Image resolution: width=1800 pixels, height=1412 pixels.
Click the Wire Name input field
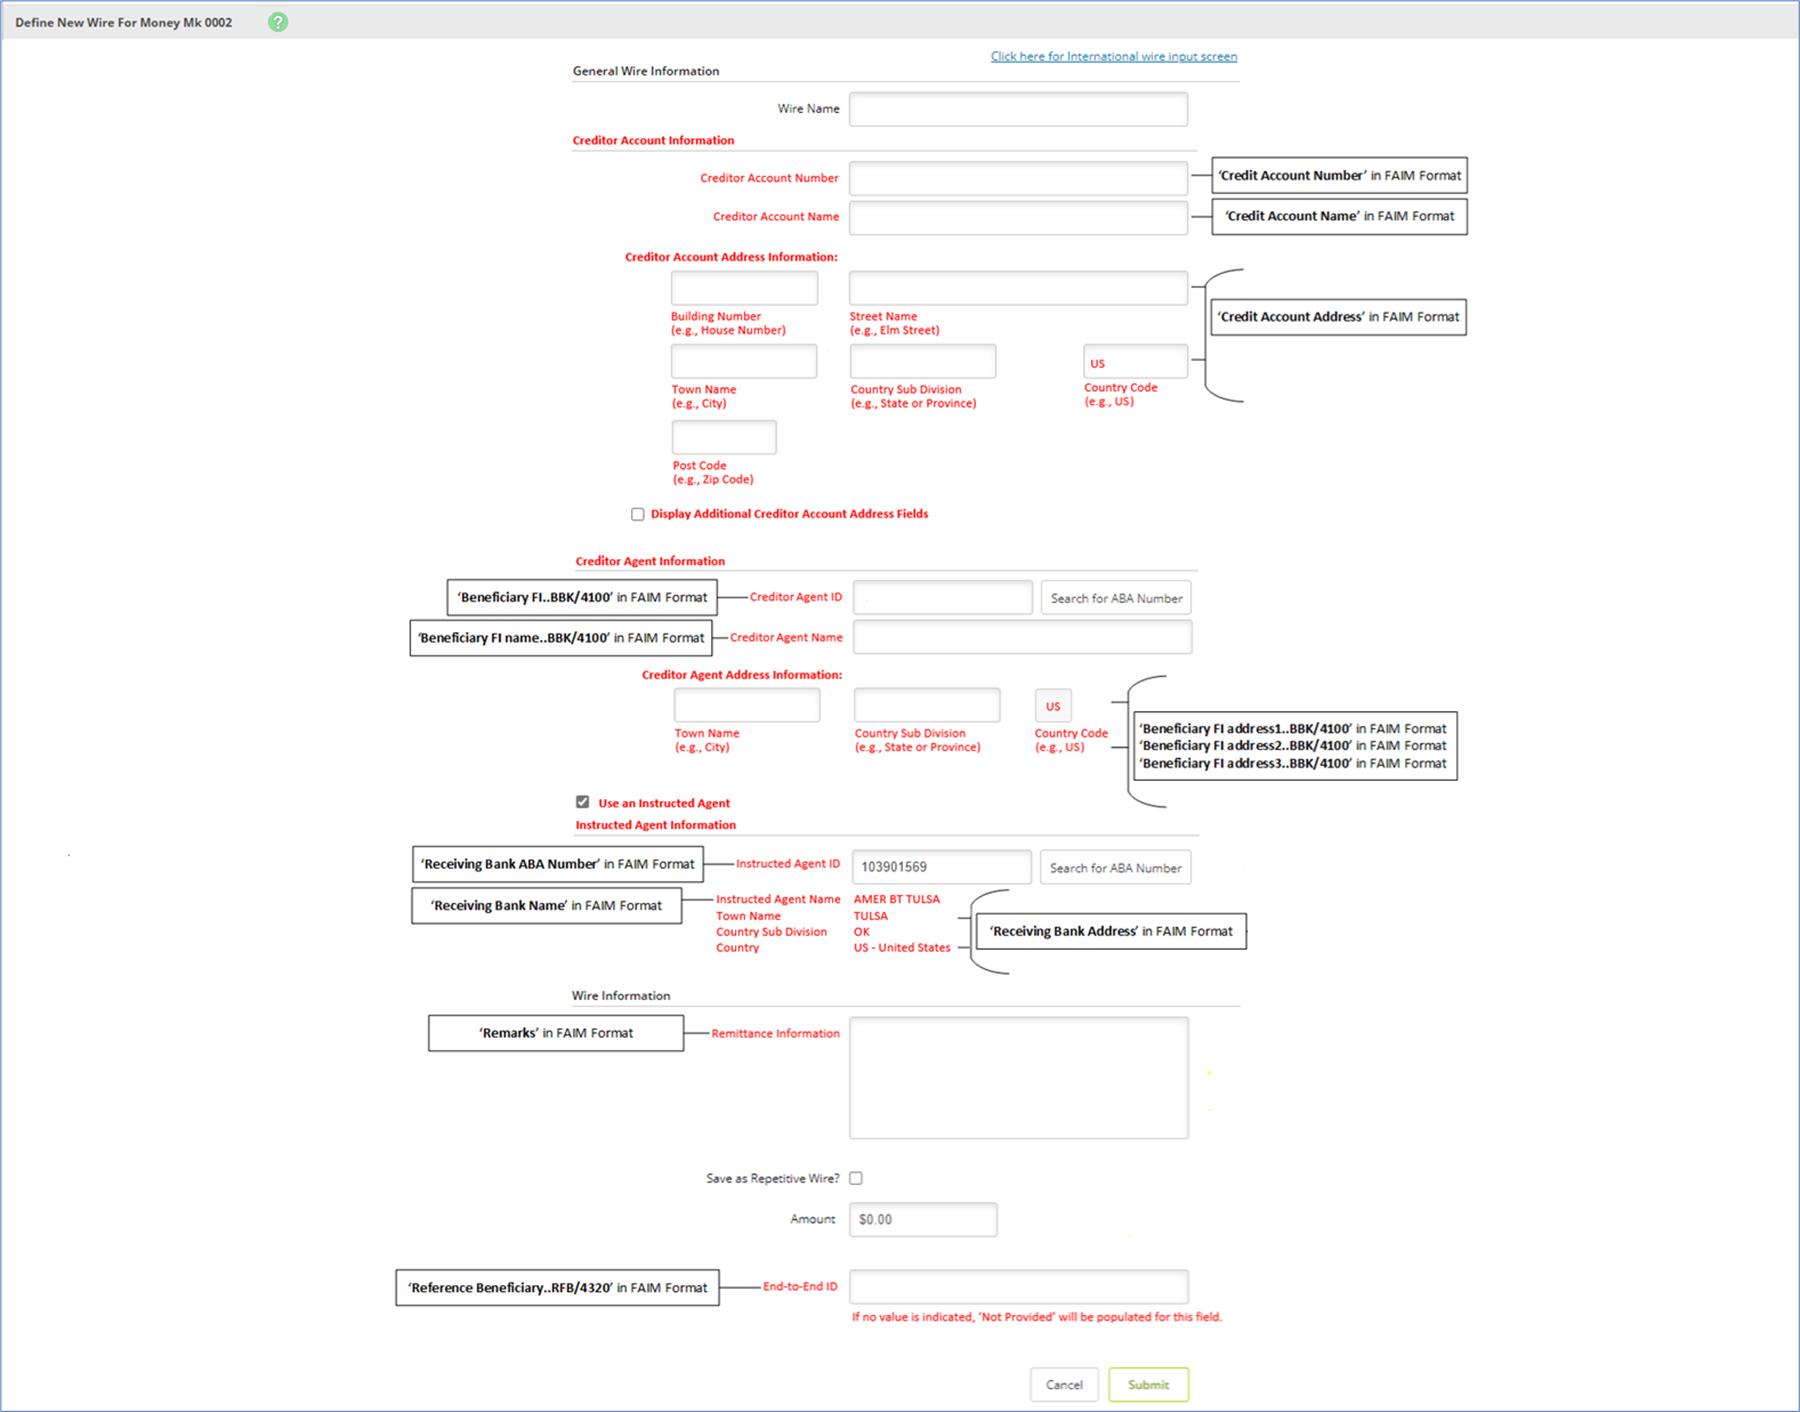click(1018, 109)
